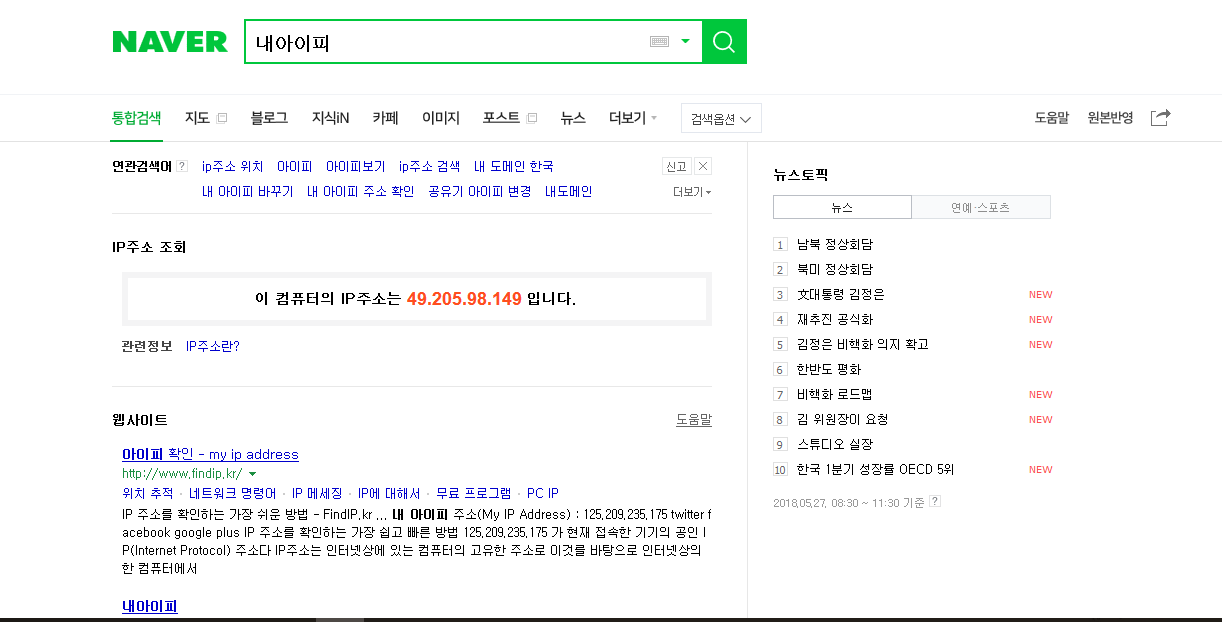Open the IP 메세징 sublink
The height and width of the screenshot is (622, 1222).
point(317,493)
